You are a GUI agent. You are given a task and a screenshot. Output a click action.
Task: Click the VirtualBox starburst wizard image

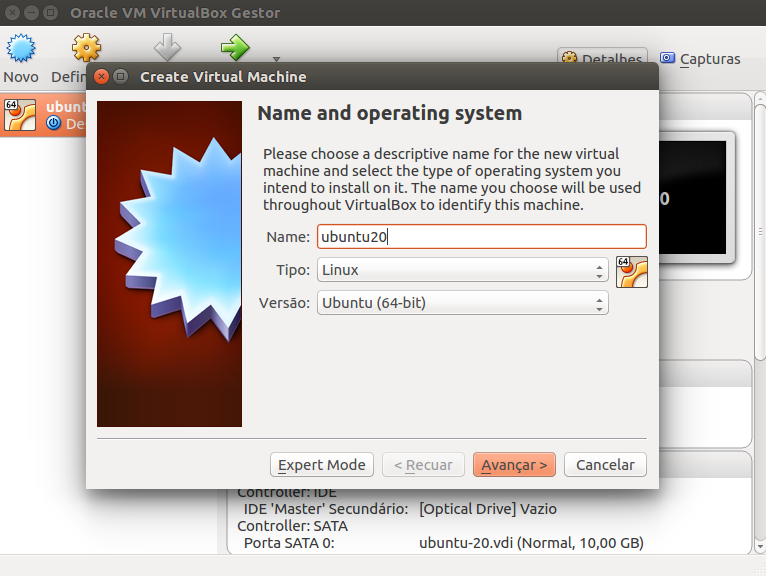[x=169, y=264]
